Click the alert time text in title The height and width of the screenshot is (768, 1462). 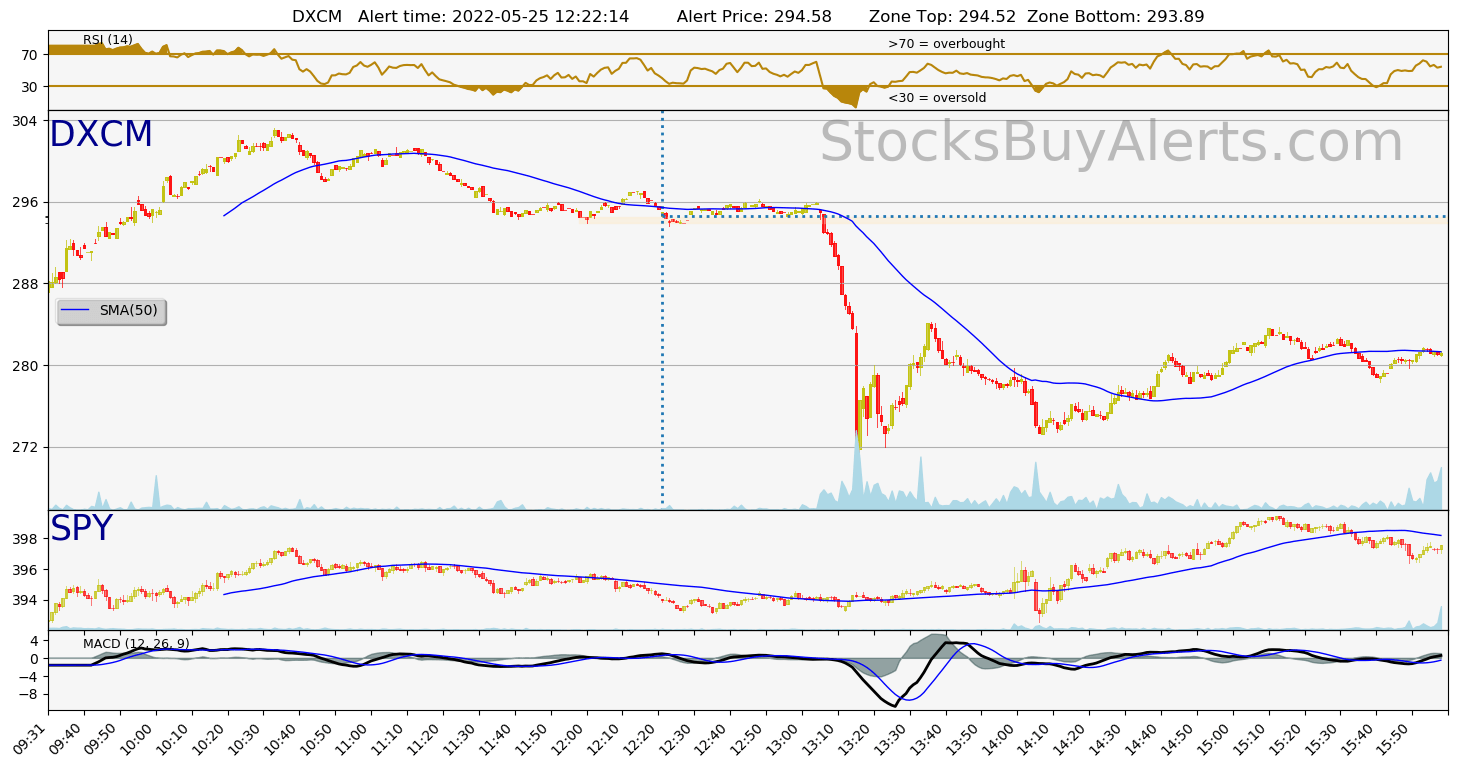click(494, 16)
